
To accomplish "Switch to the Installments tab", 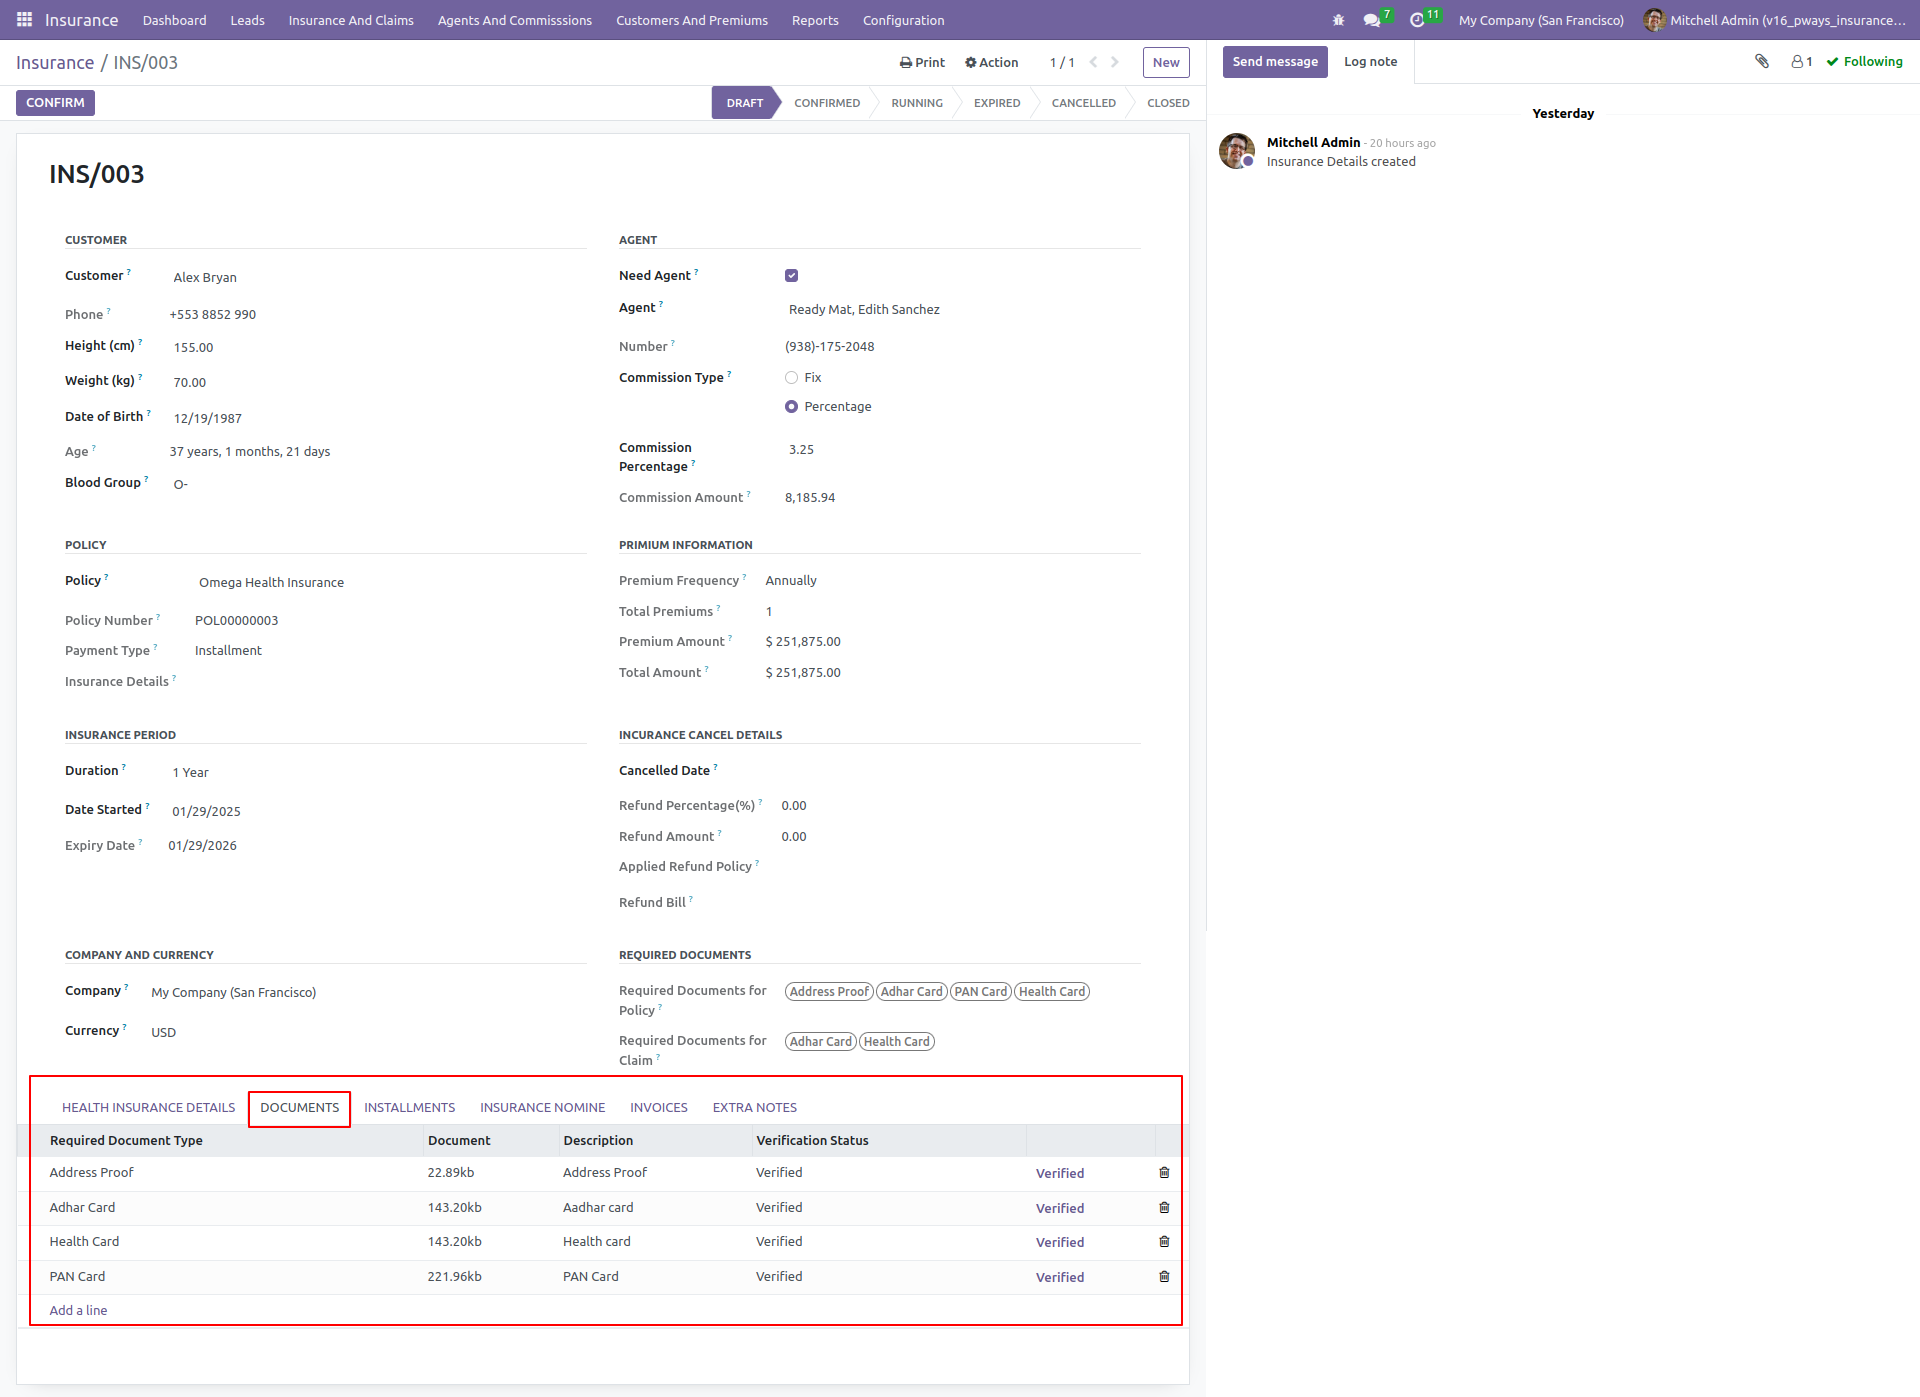I will pos(409,1108).
